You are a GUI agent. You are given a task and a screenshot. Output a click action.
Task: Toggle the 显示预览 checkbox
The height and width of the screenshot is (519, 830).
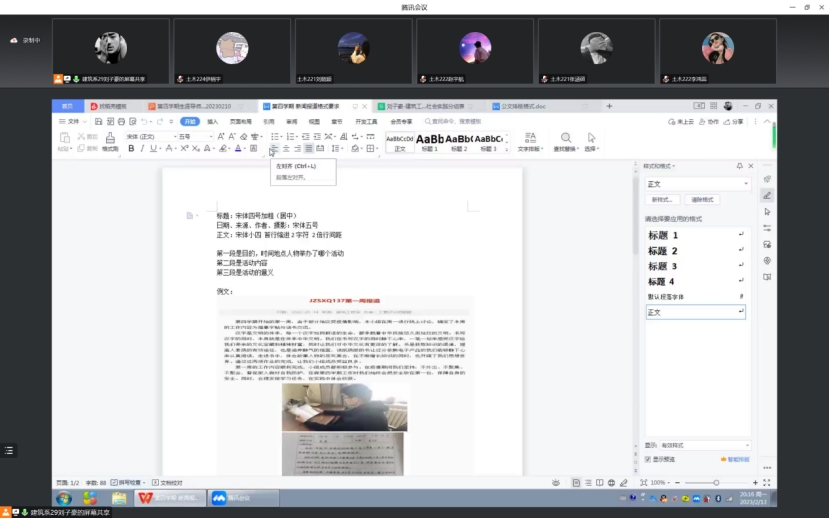tap(648, 459)
